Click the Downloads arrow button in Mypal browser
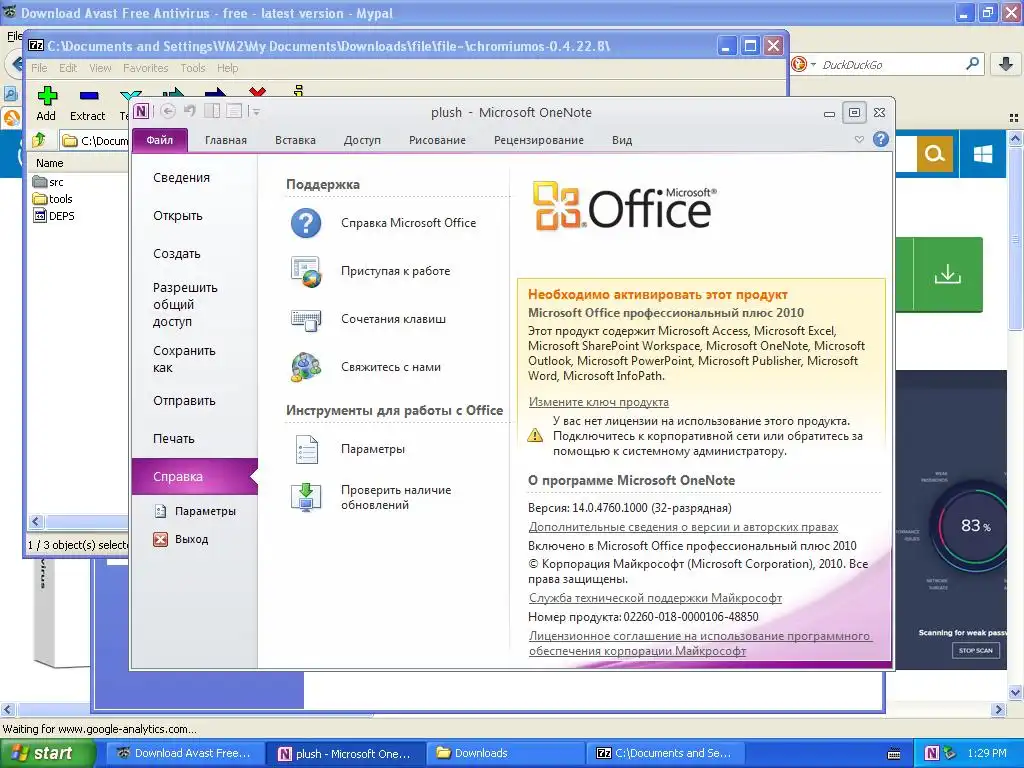The image size is (1024, 768). click(1006, 64)
